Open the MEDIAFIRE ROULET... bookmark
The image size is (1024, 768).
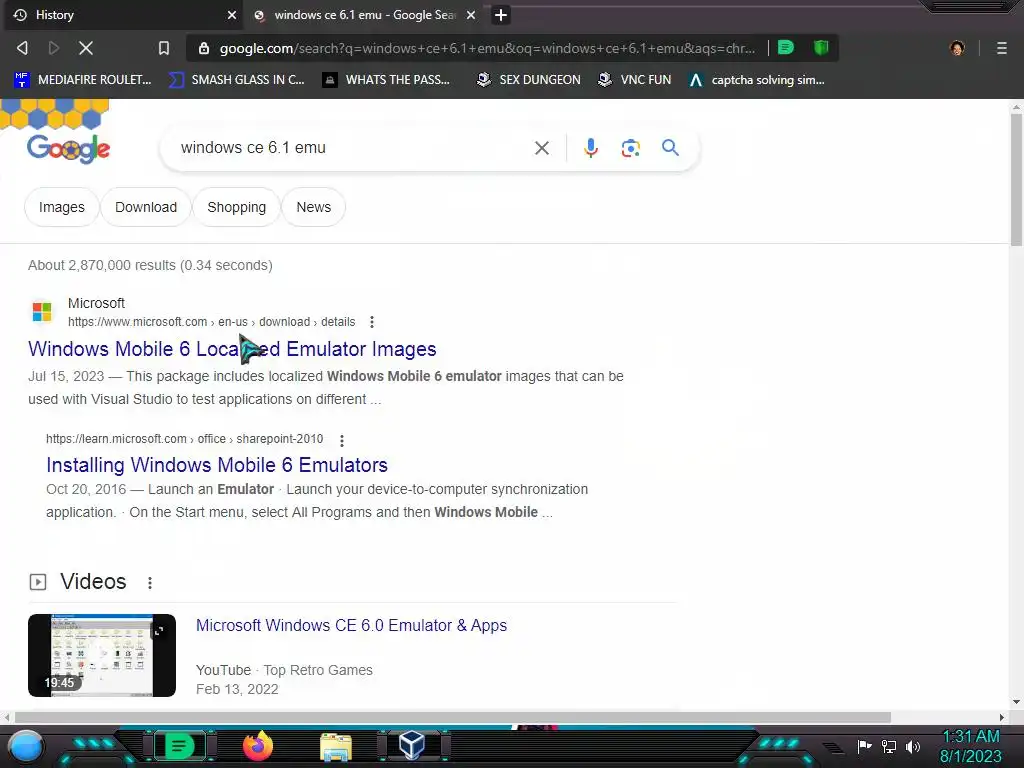82,80
